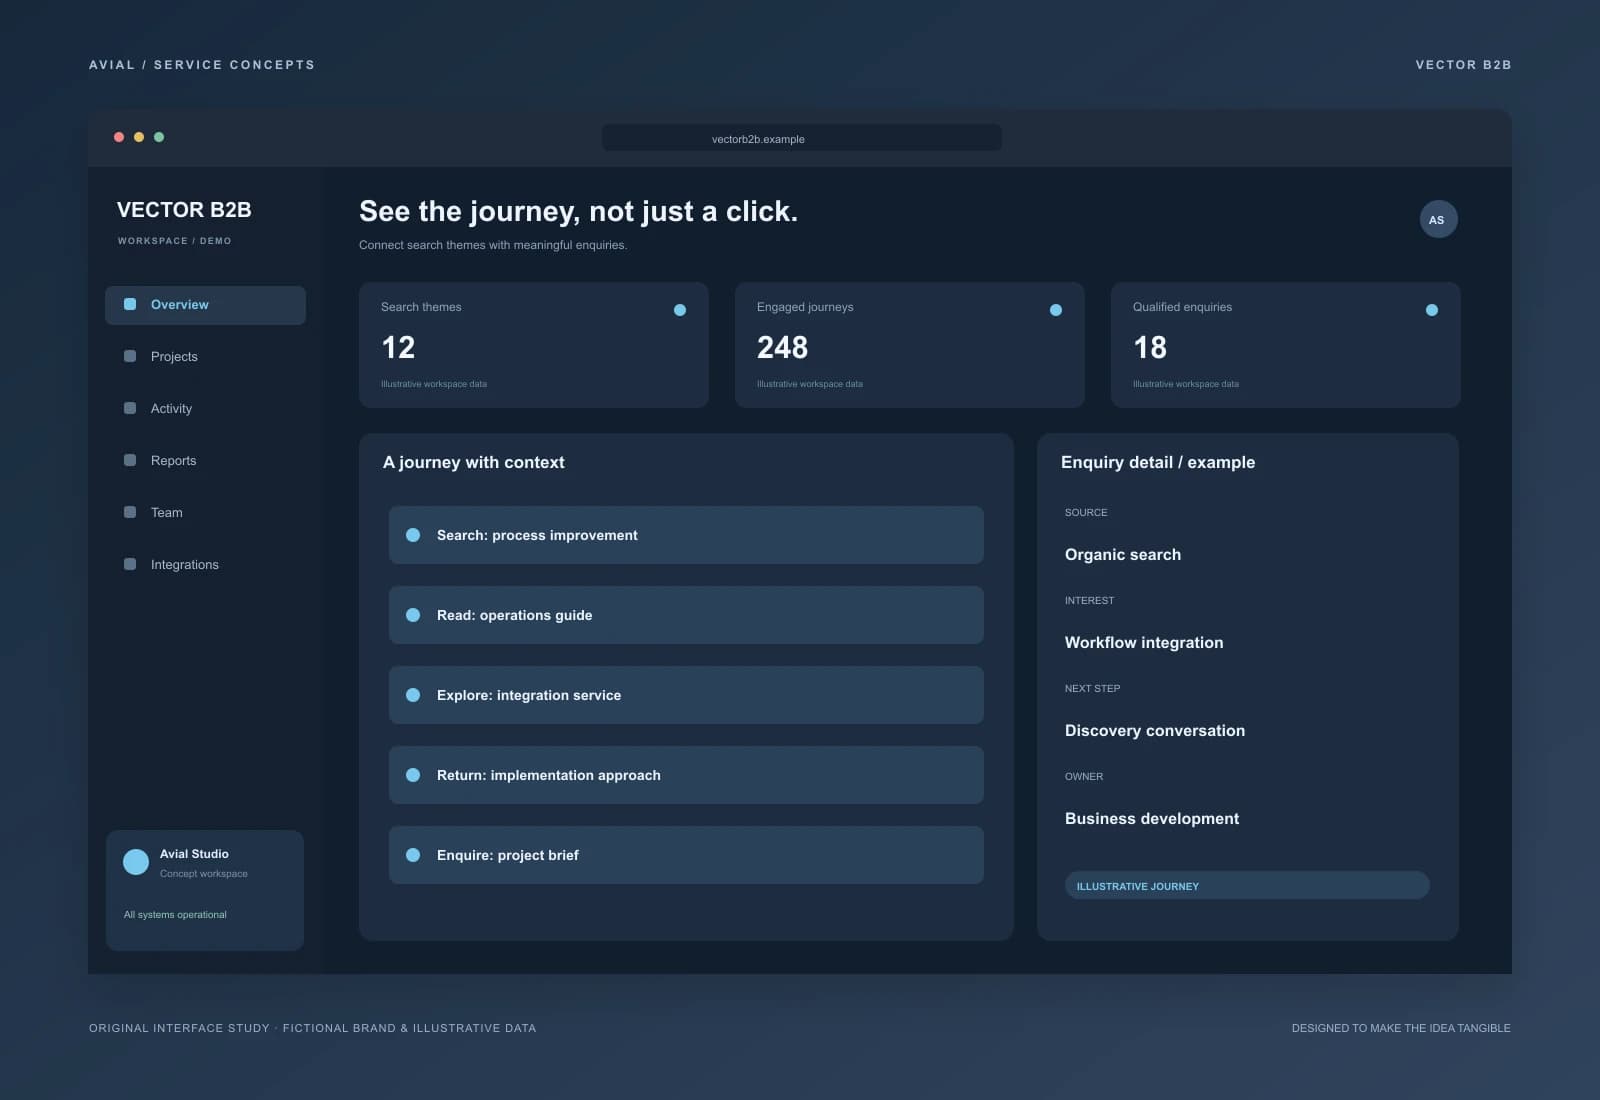Open the Search themes 12 card
Screen dimensions: 1600x1100
[x=534, y=345]
